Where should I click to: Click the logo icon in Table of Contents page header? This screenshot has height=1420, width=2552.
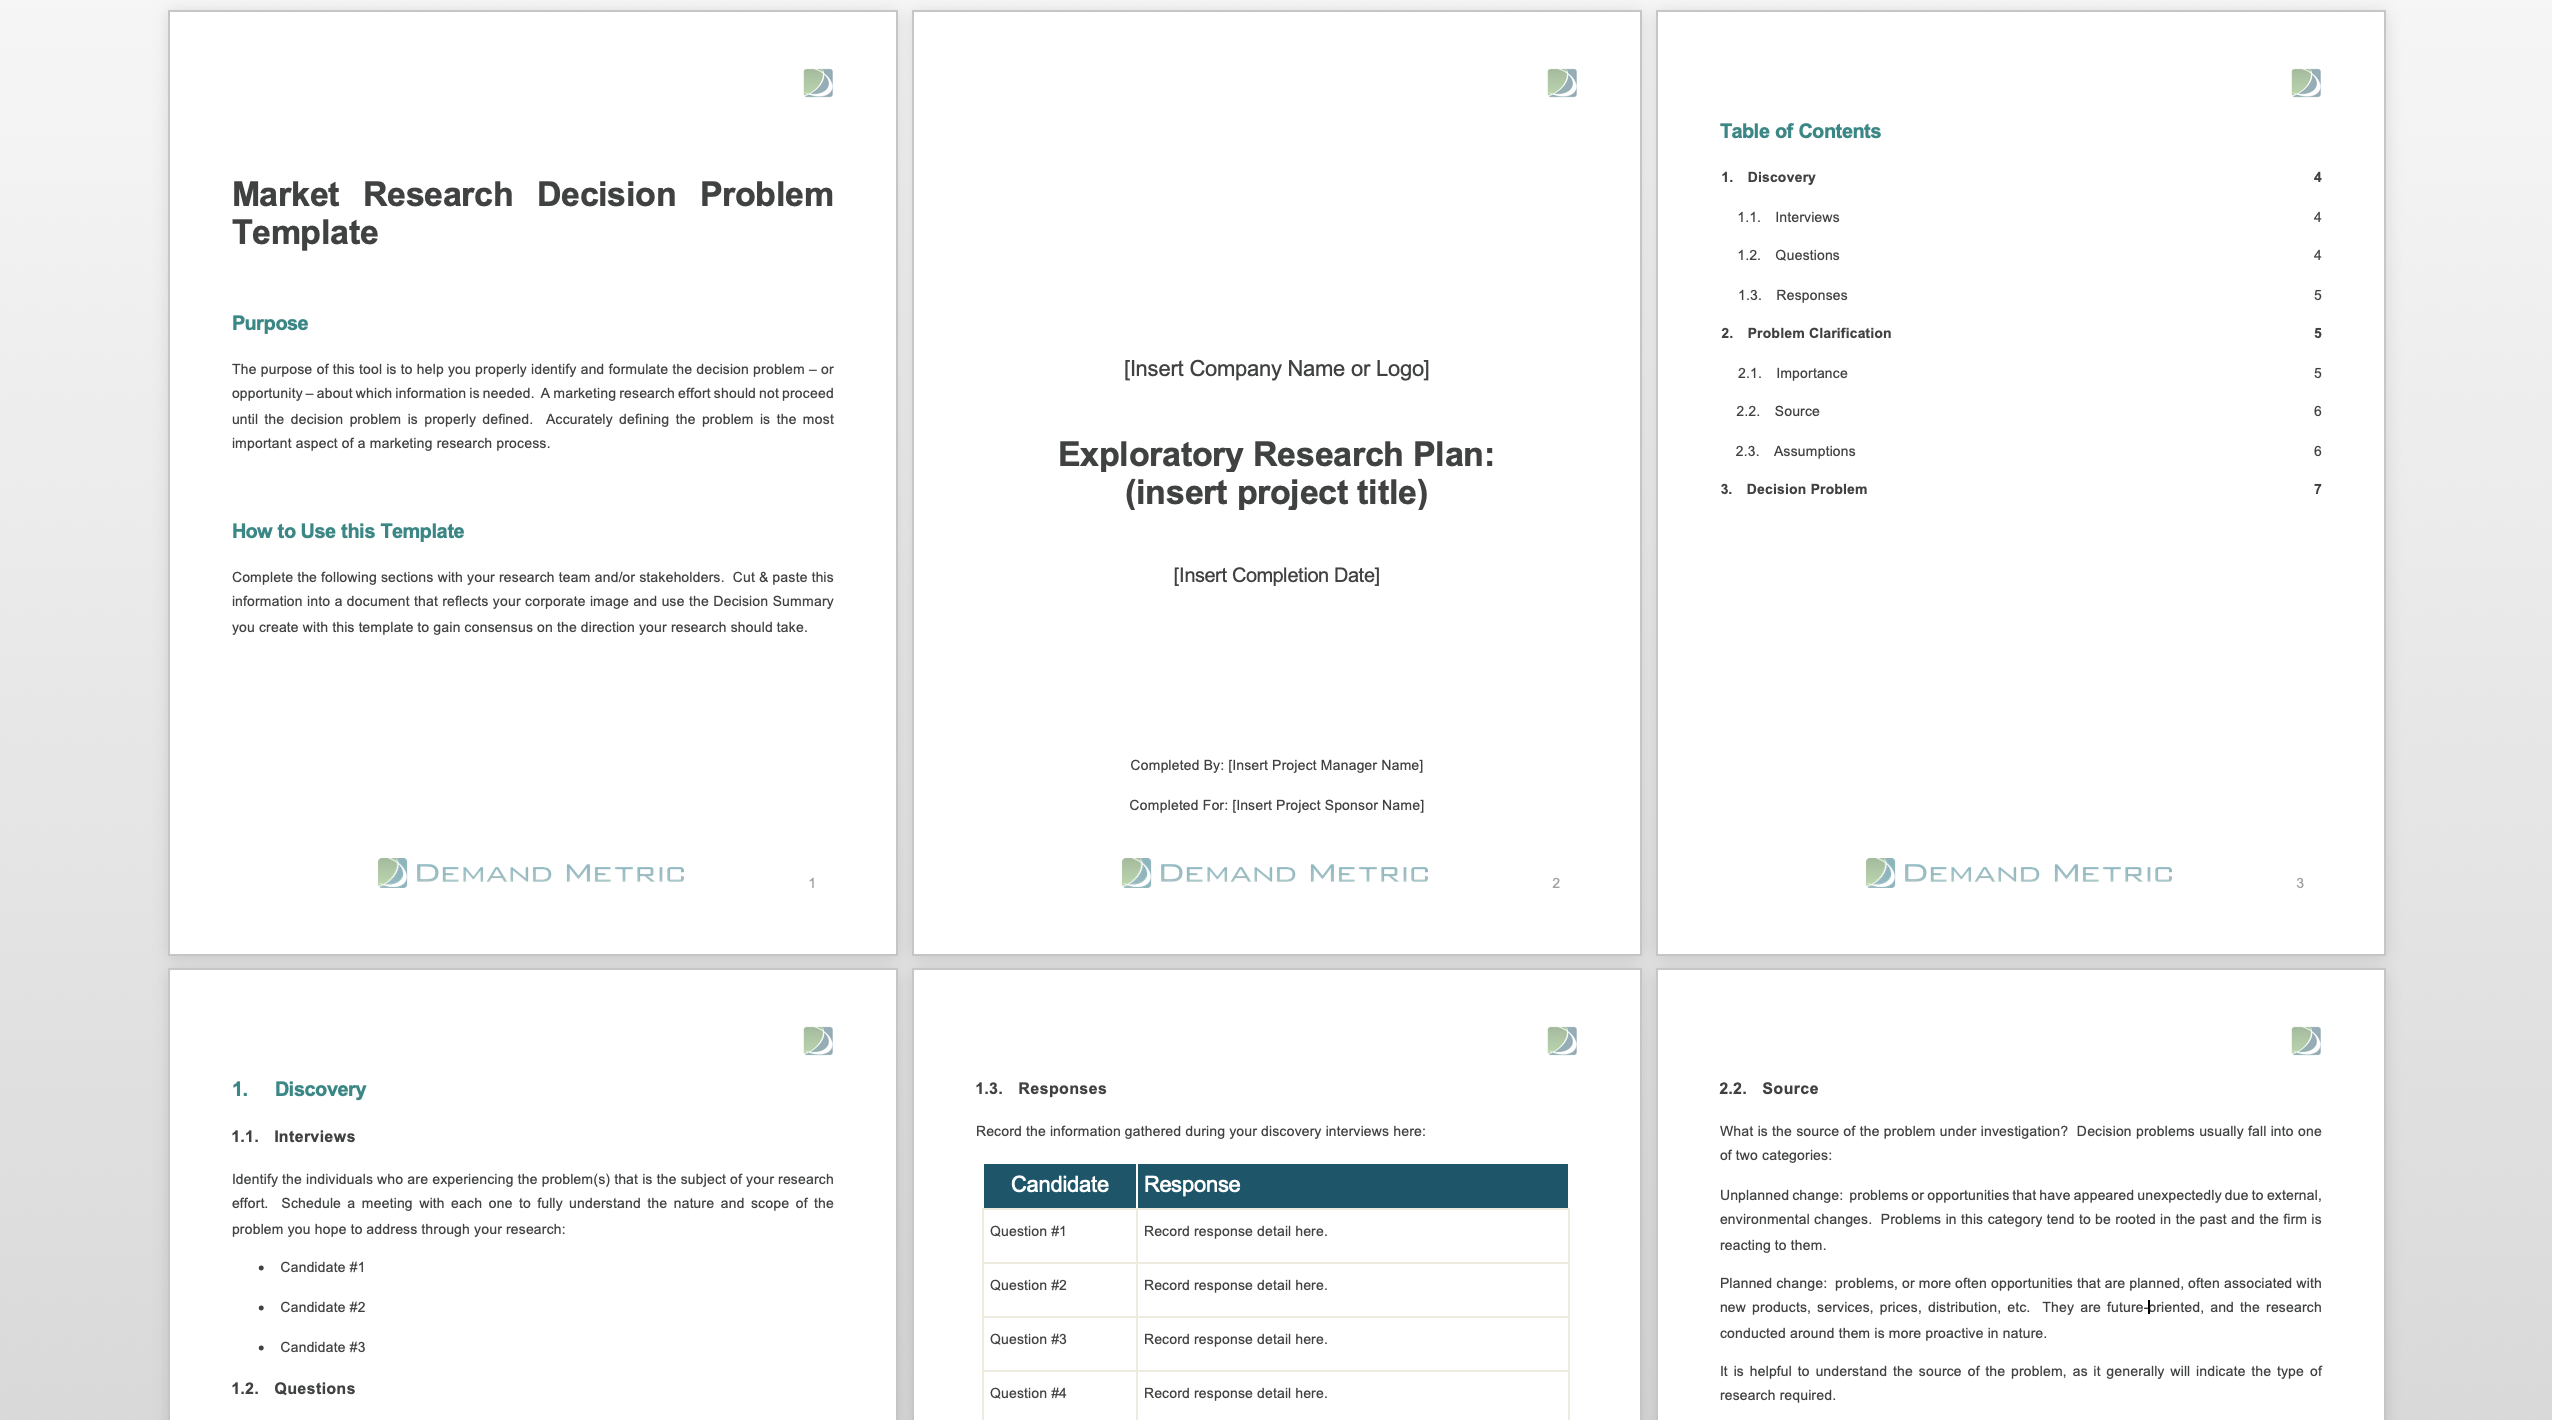pos(2306,83)
